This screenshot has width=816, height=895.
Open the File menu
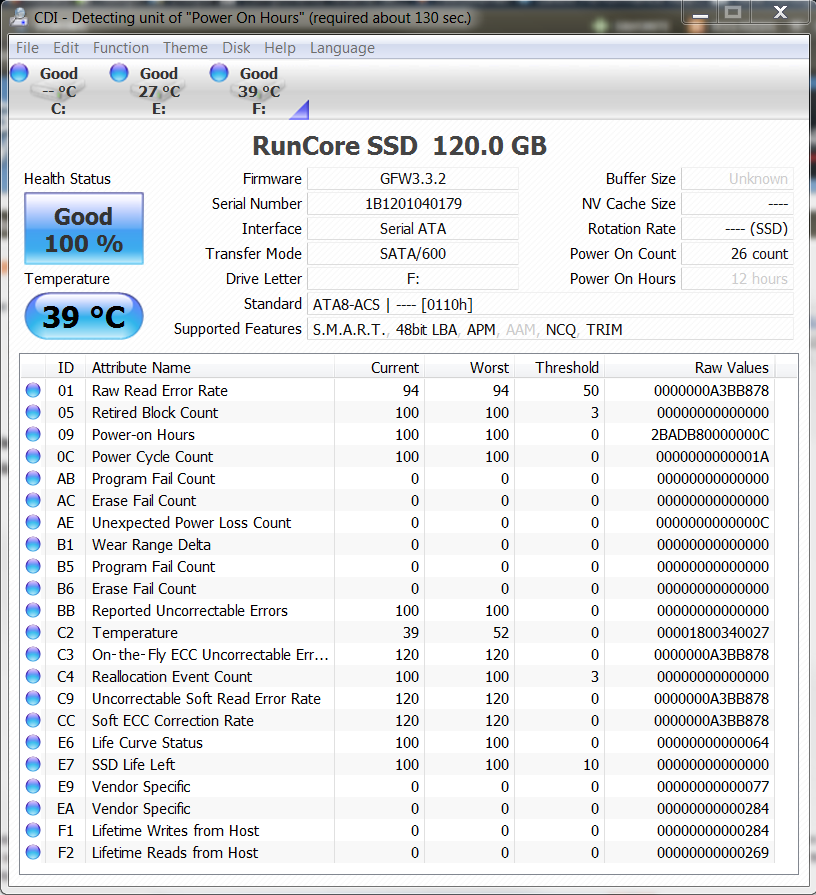click(x=28, y=48)
